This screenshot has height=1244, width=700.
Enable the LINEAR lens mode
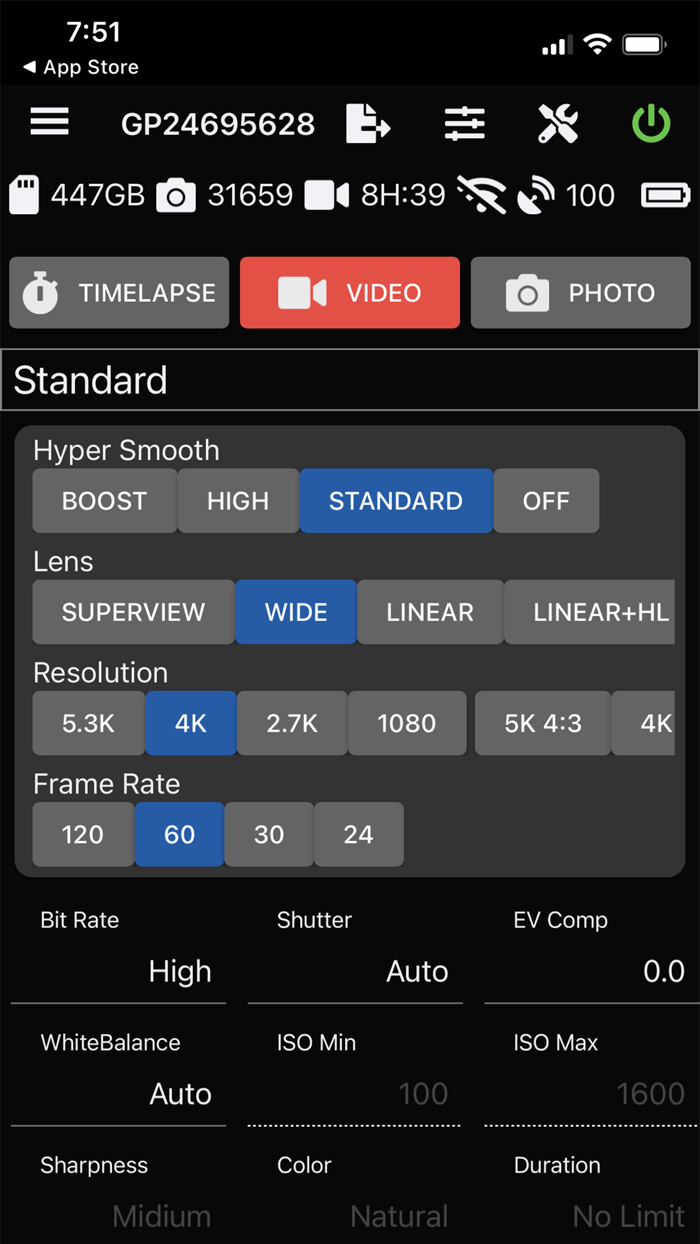click(430, 612)
